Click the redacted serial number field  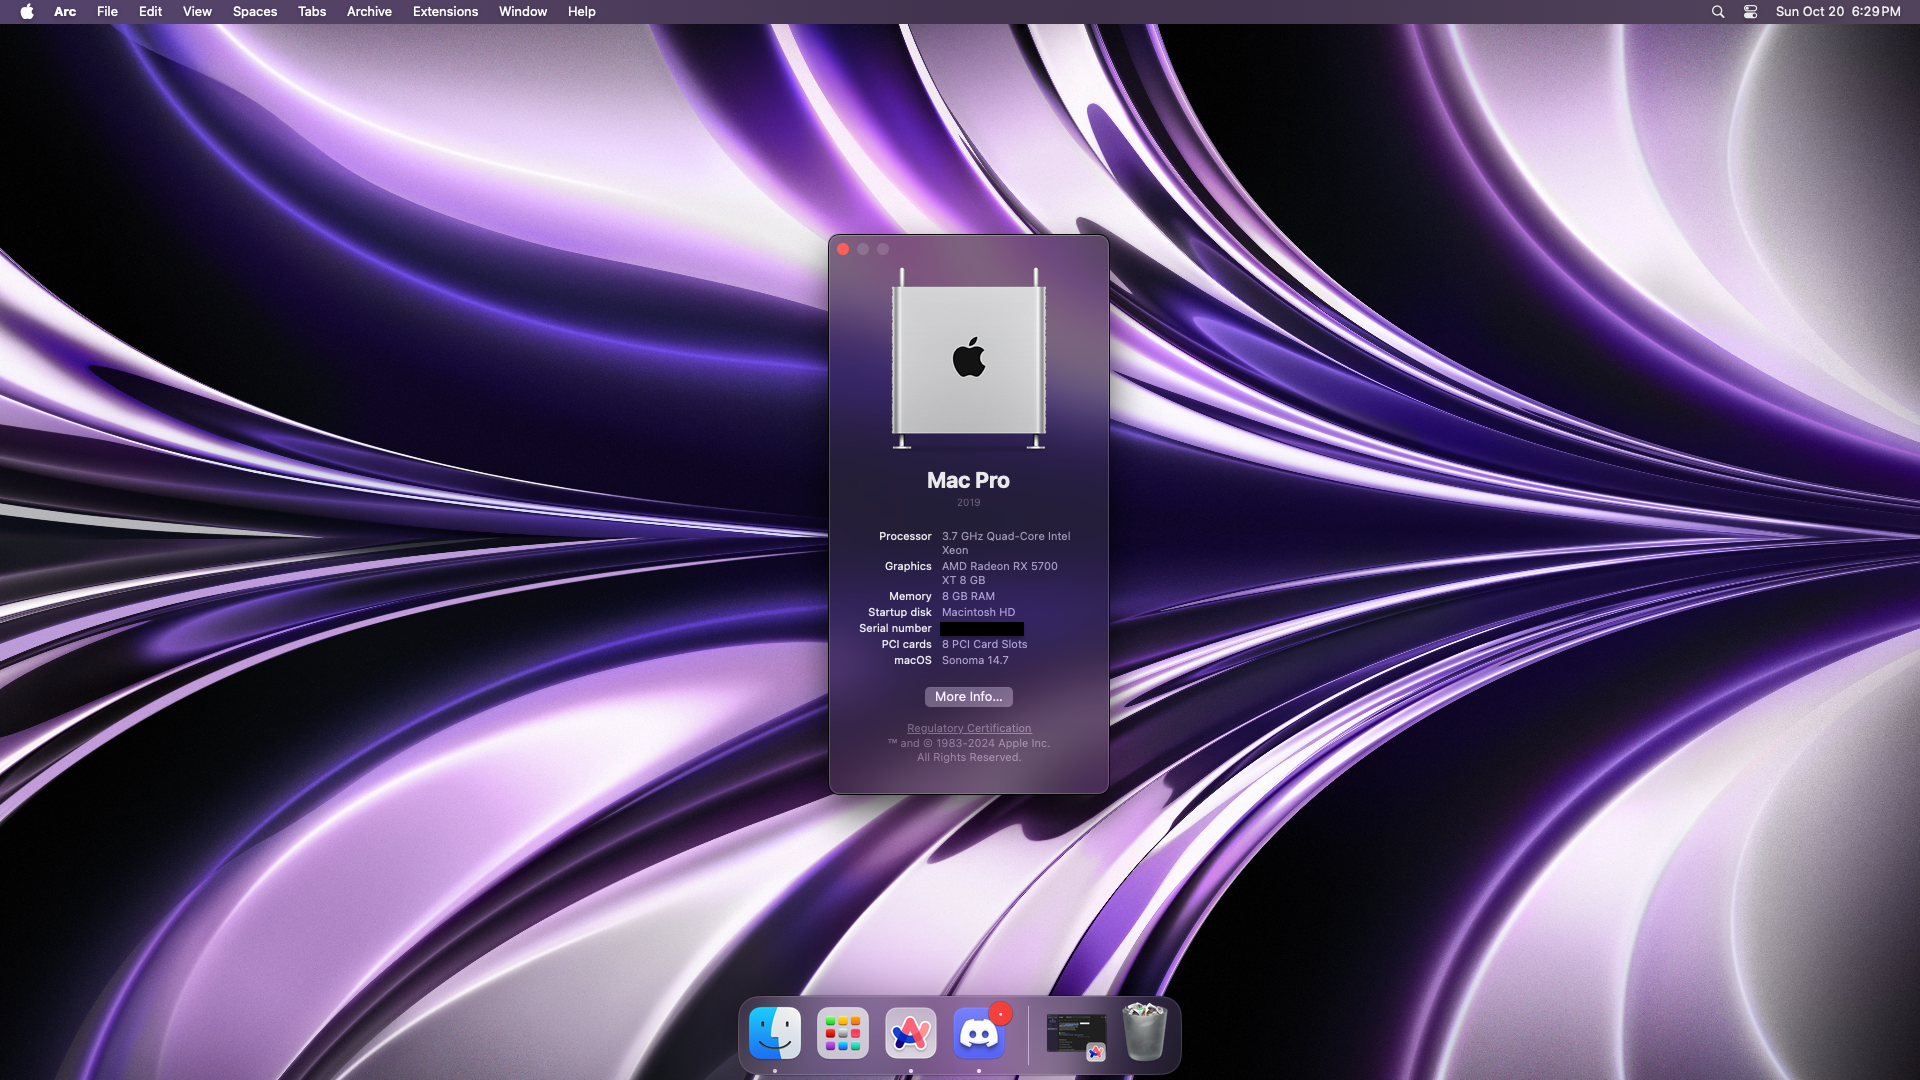pyautogui.click(x=982, y=629)
